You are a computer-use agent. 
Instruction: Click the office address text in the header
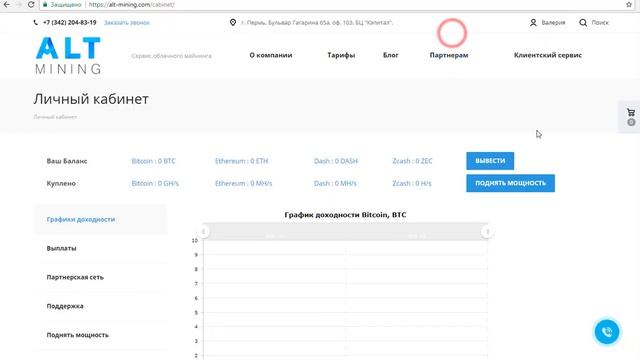coord(317,22)
